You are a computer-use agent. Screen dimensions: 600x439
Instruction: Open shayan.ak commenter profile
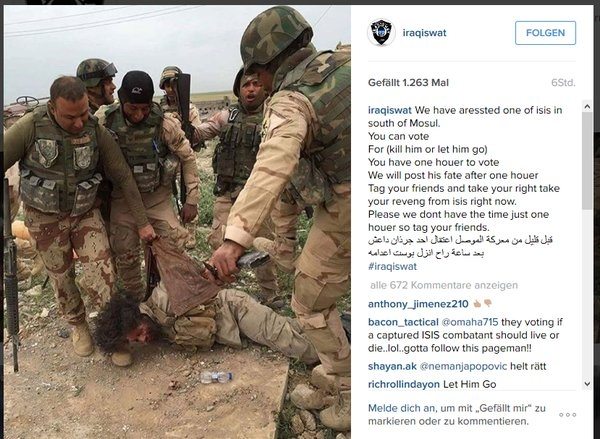(392, 366)
